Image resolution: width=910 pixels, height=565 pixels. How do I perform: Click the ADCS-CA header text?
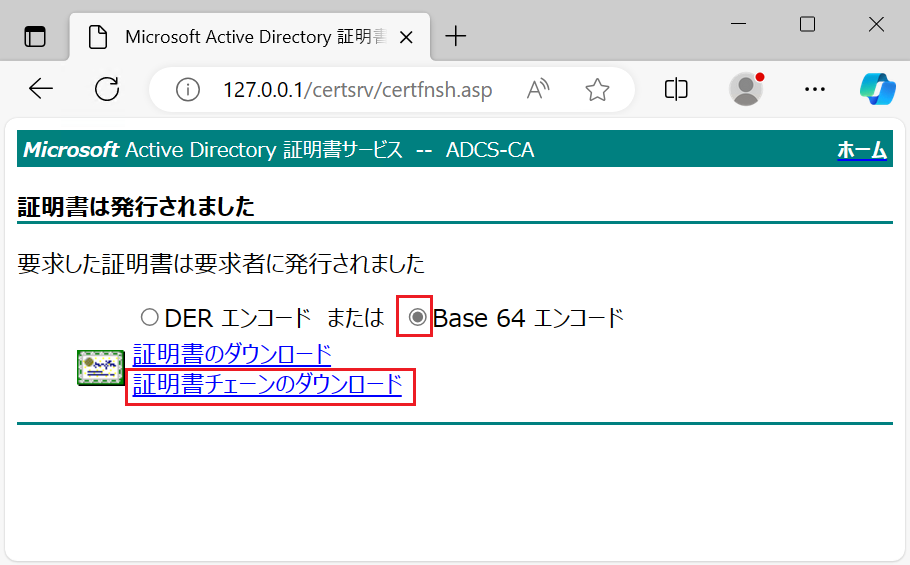[x=490, y=150]
